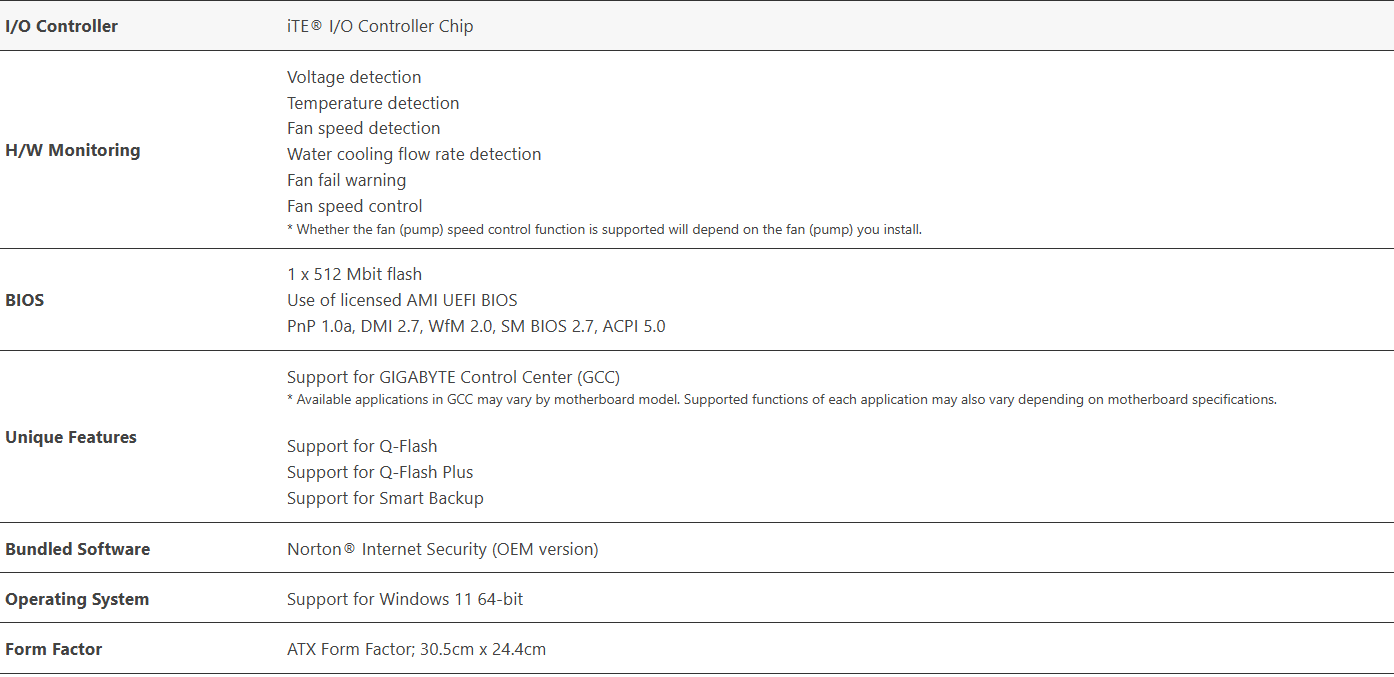Click the Fan speed control entry
The height and width of the screenshot is (677, 1394).
[354, 206]
